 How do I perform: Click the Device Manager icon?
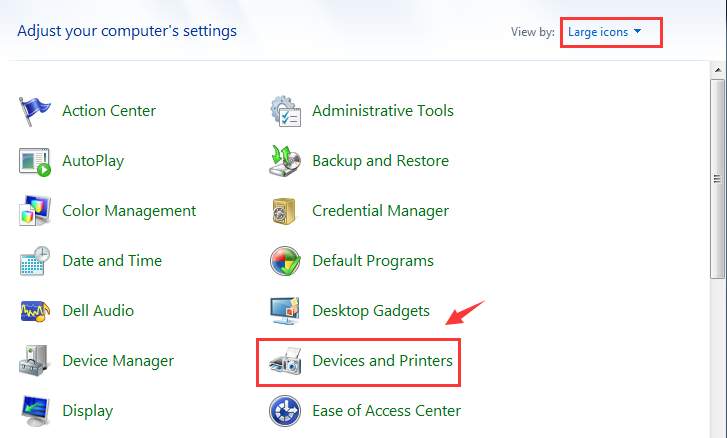(x=34, y=360)
